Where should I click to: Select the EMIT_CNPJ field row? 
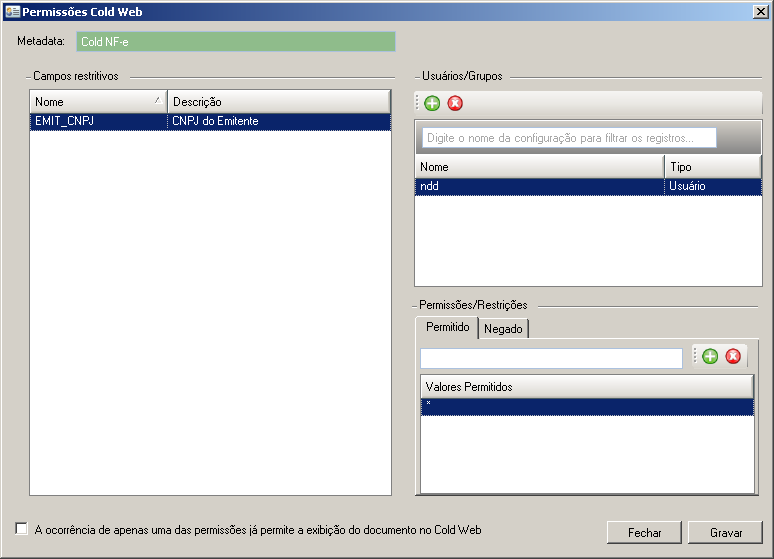[x=210, y=121]
